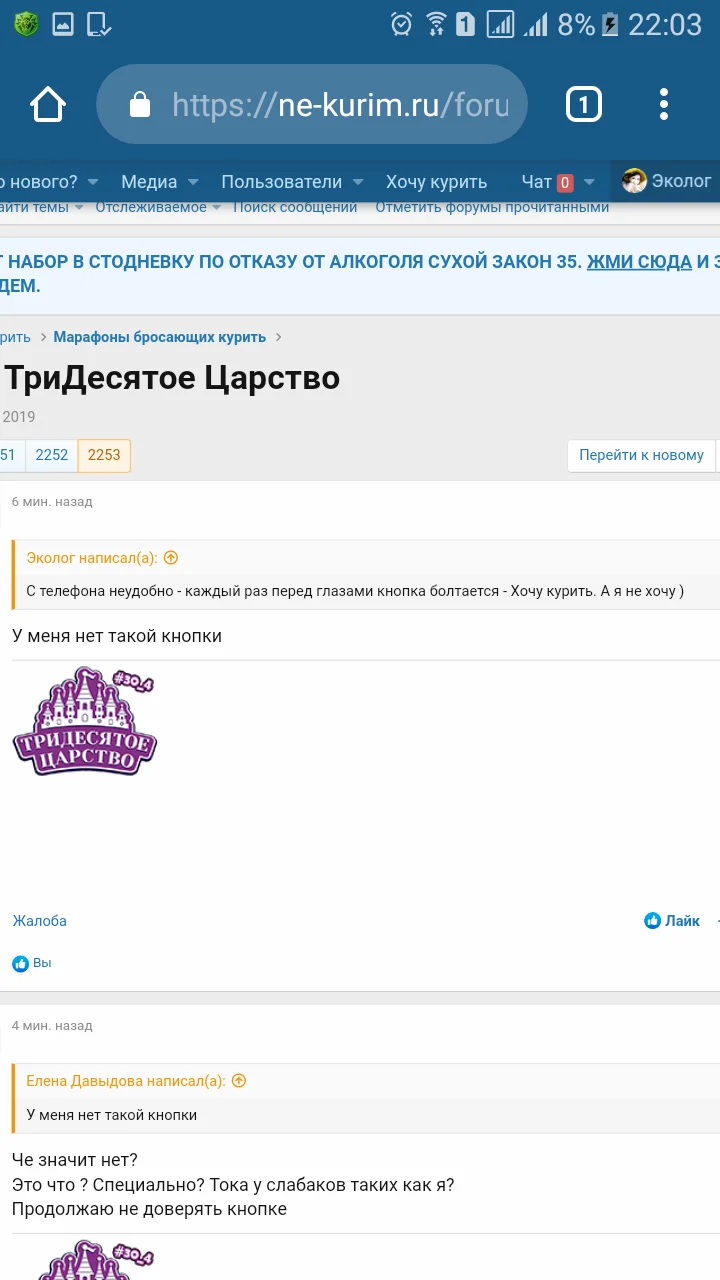Select current page 2253
Image resolution: width=720 pixels, height=1280 pixels.
(104, 455)
